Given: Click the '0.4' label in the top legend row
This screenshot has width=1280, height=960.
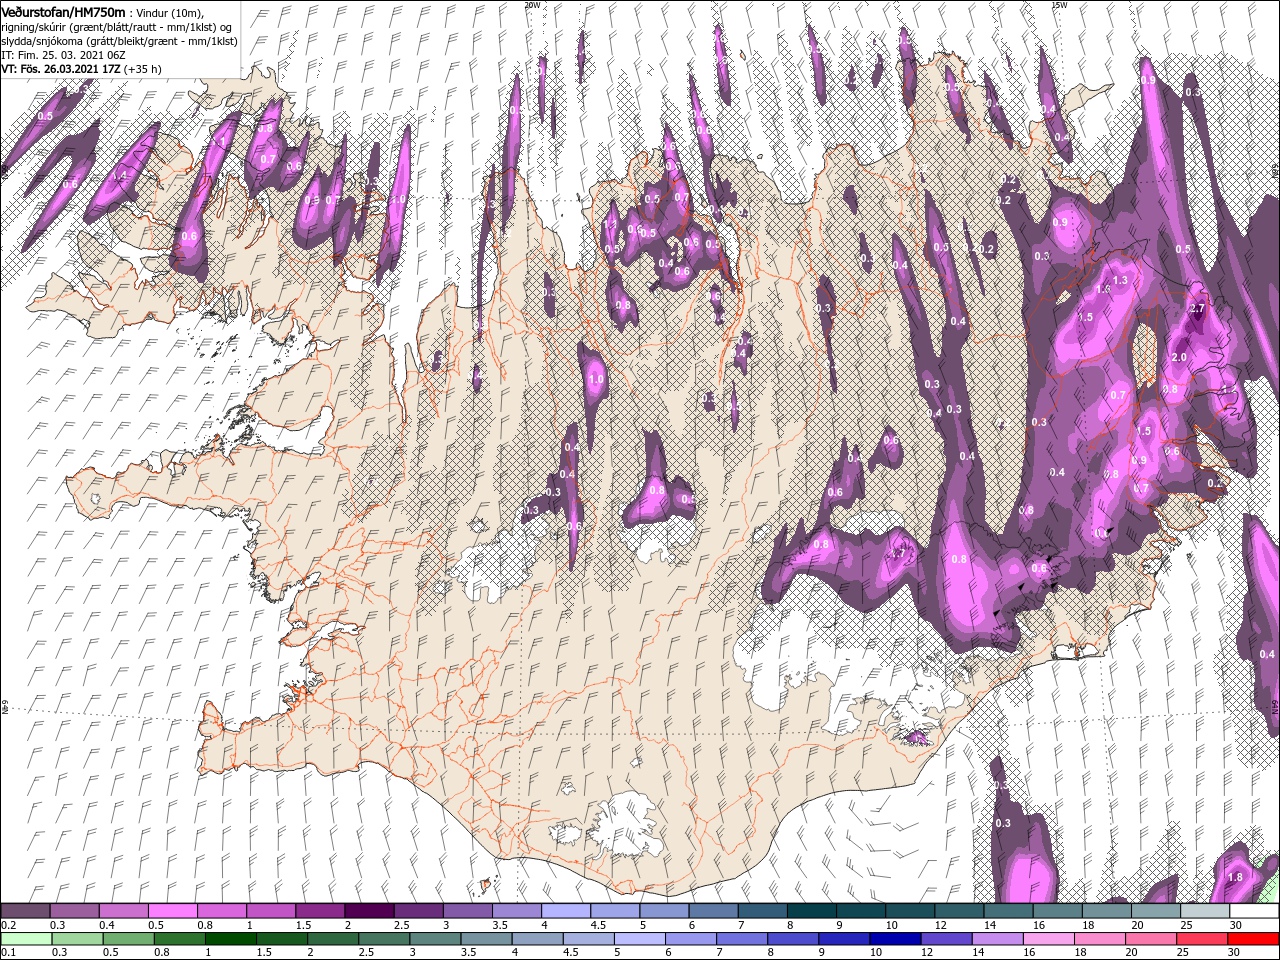Looking at the screenshot, I should coord(107,925).
